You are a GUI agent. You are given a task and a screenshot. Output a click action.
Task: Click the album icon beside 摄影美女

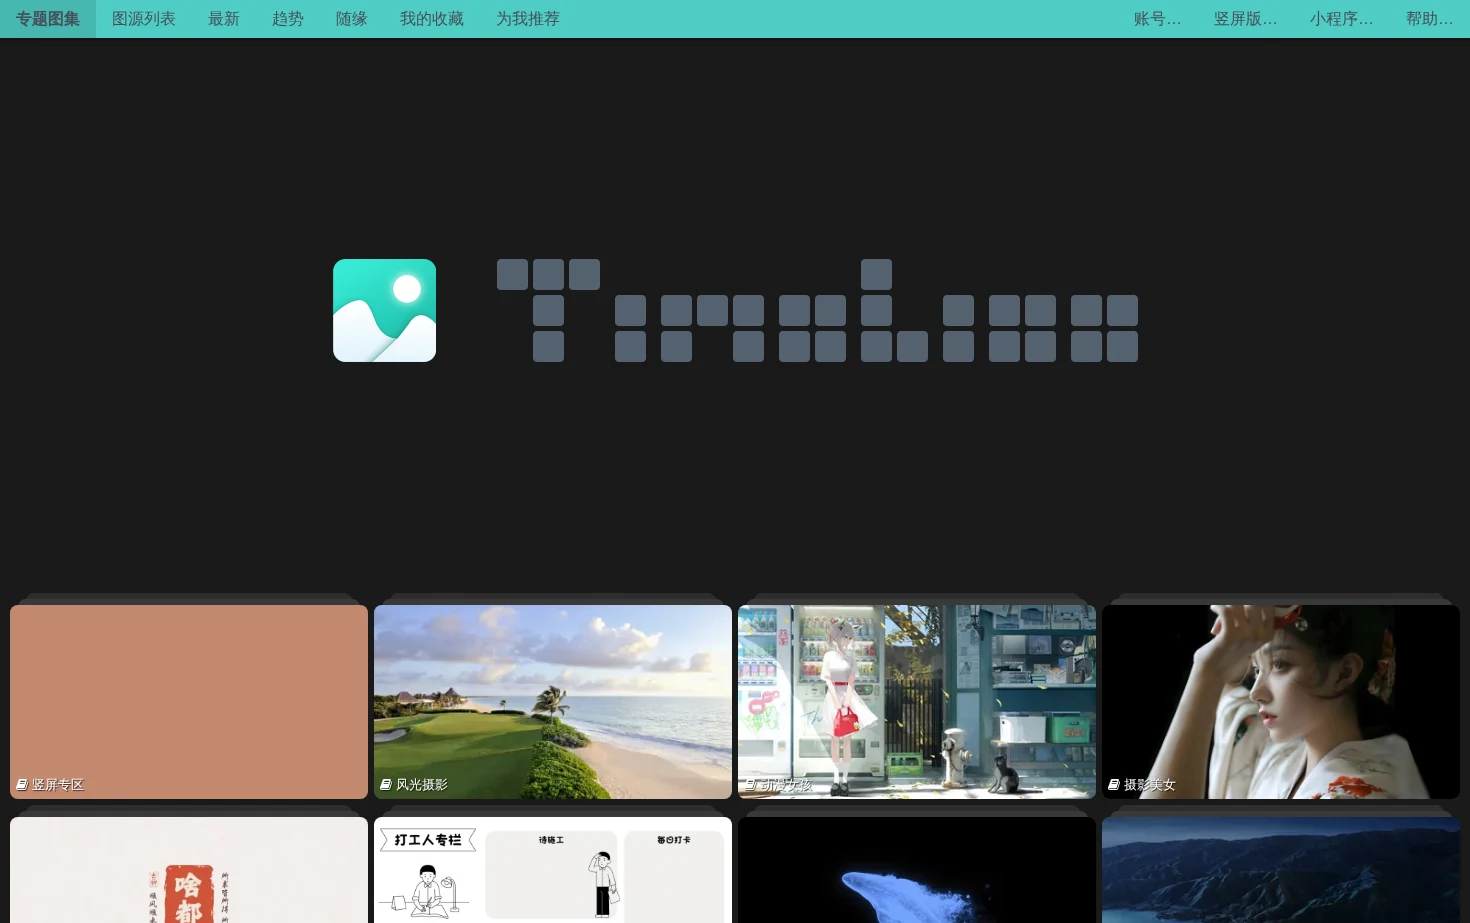click(1114, 785)
